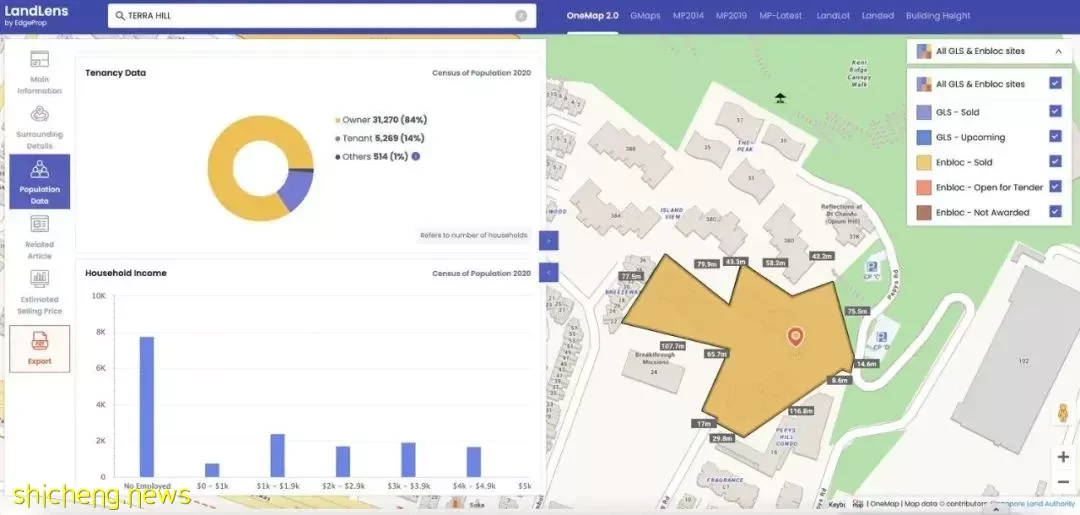Click in the TERRA HILL search field
The width and height of the screenshot is (1080, 515).
click(x=322, y=16)
